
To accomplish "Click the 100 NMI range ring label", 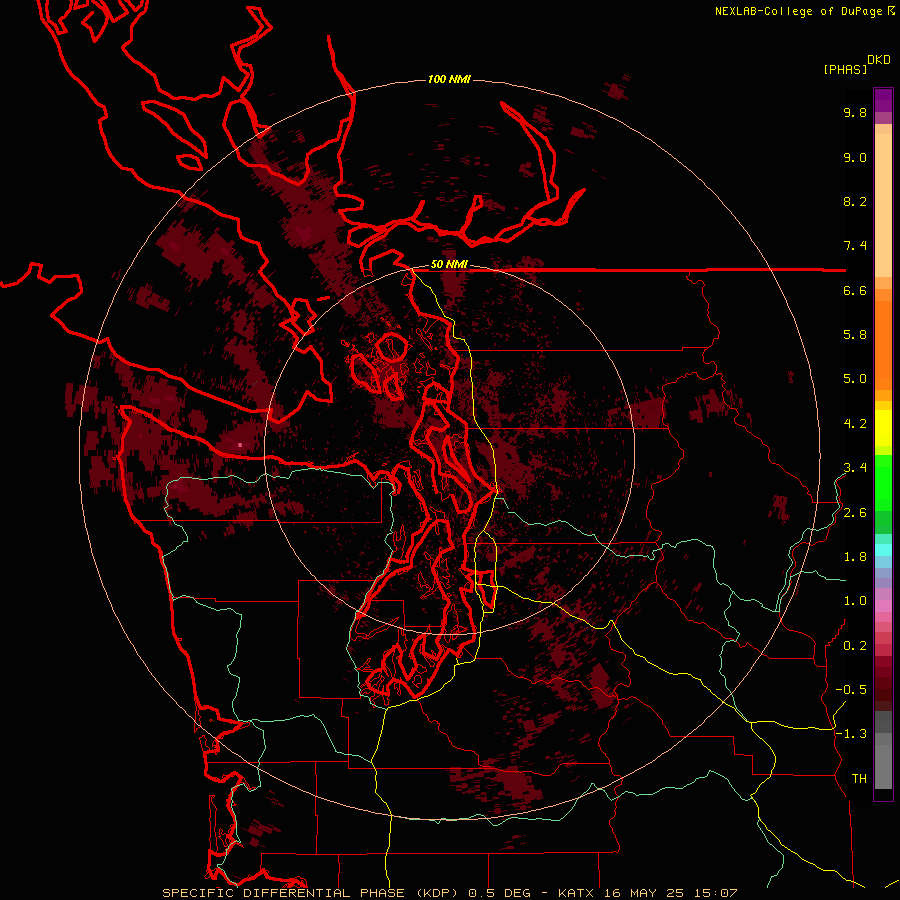I will pos(449,79).
